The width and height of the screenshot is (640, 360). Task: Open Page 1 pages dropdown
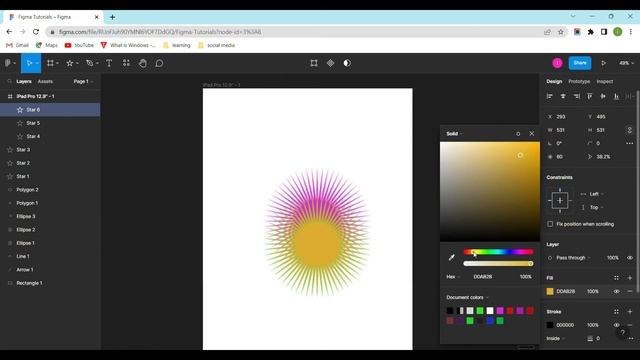click(83, 82)
